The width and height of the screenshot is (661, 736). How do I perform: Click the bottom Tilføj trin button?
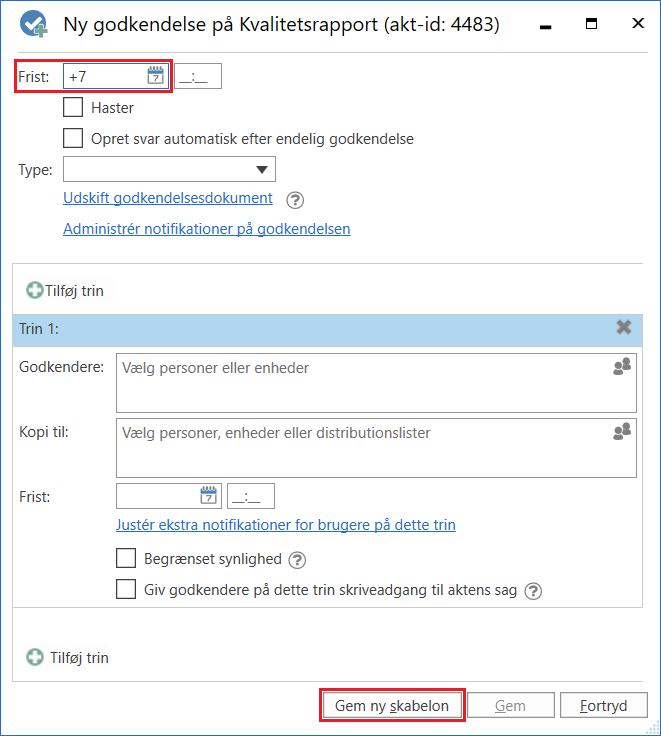pyautogui.click(x=68, y=658)
